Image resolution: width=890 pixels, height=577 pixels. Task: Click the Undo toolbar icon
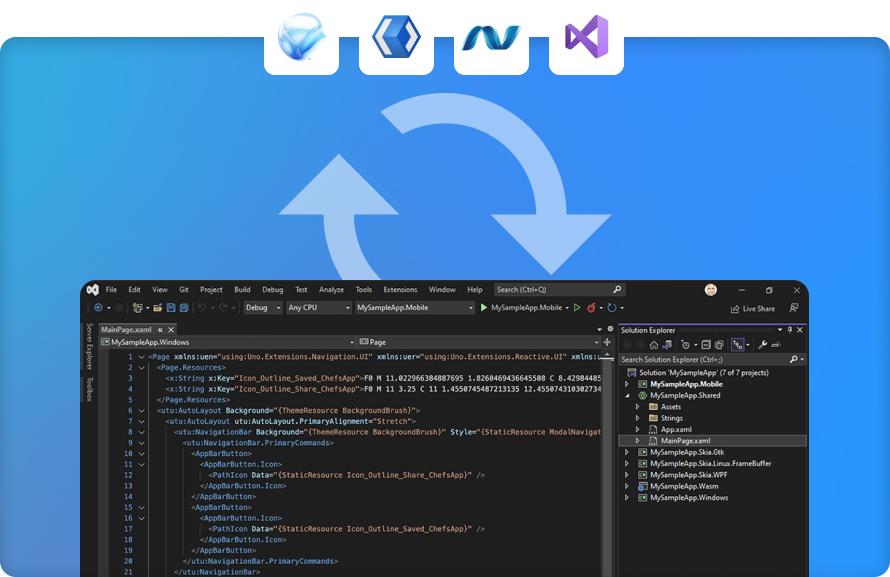pyautogui.click(x=202, y=308)
